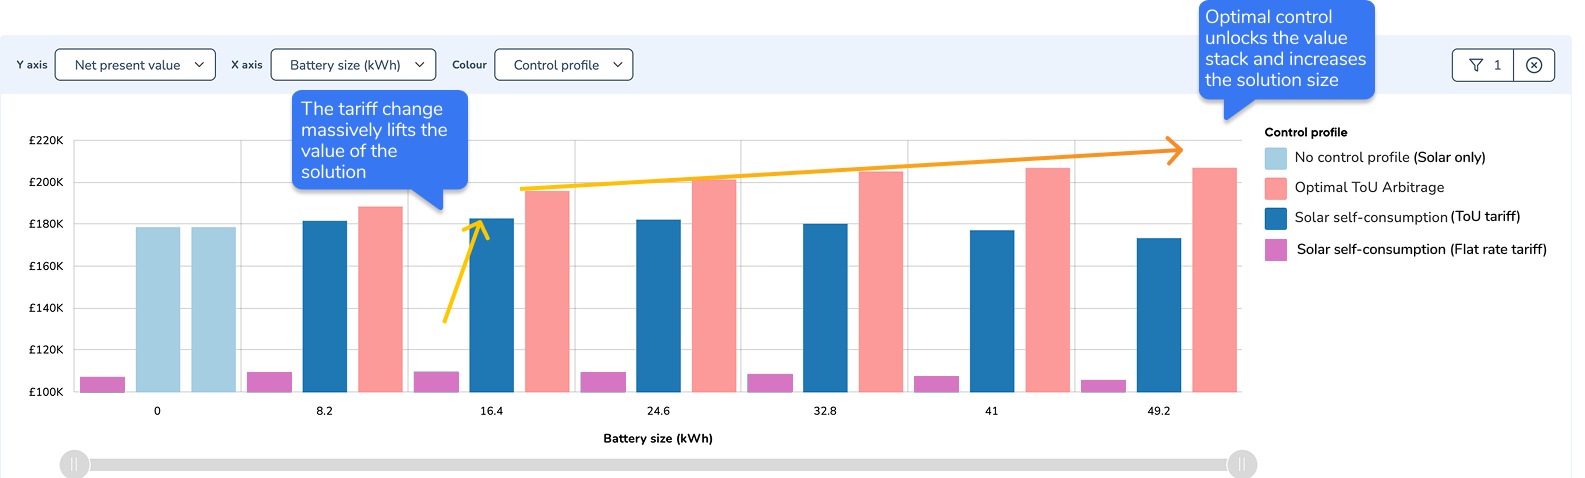
Task: Clear filters with the circled X icon
Action: [1534, 65]
